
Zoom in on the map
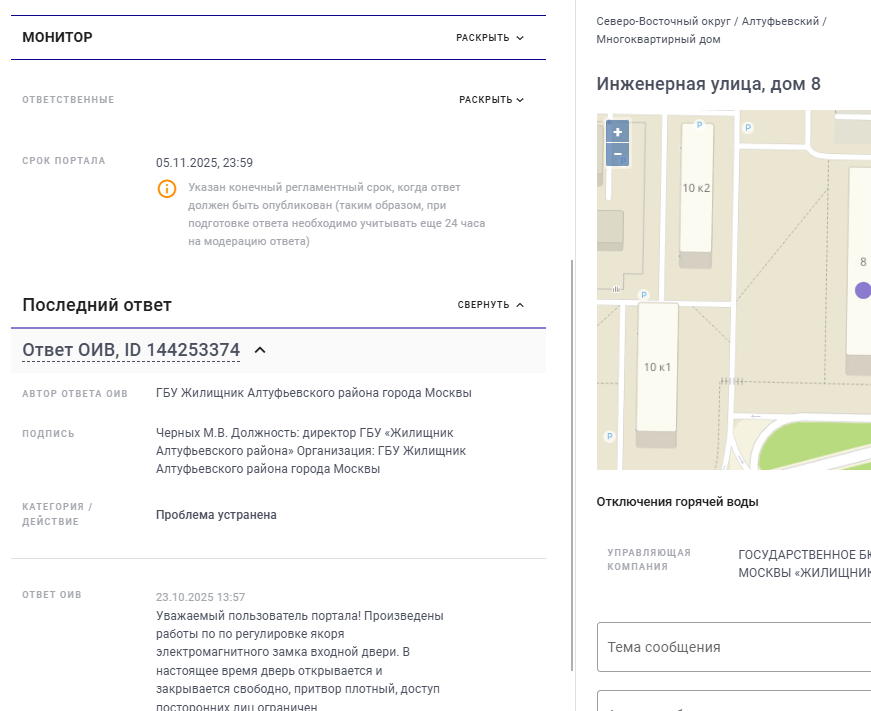pyautogui.click(x=617, y=132)
